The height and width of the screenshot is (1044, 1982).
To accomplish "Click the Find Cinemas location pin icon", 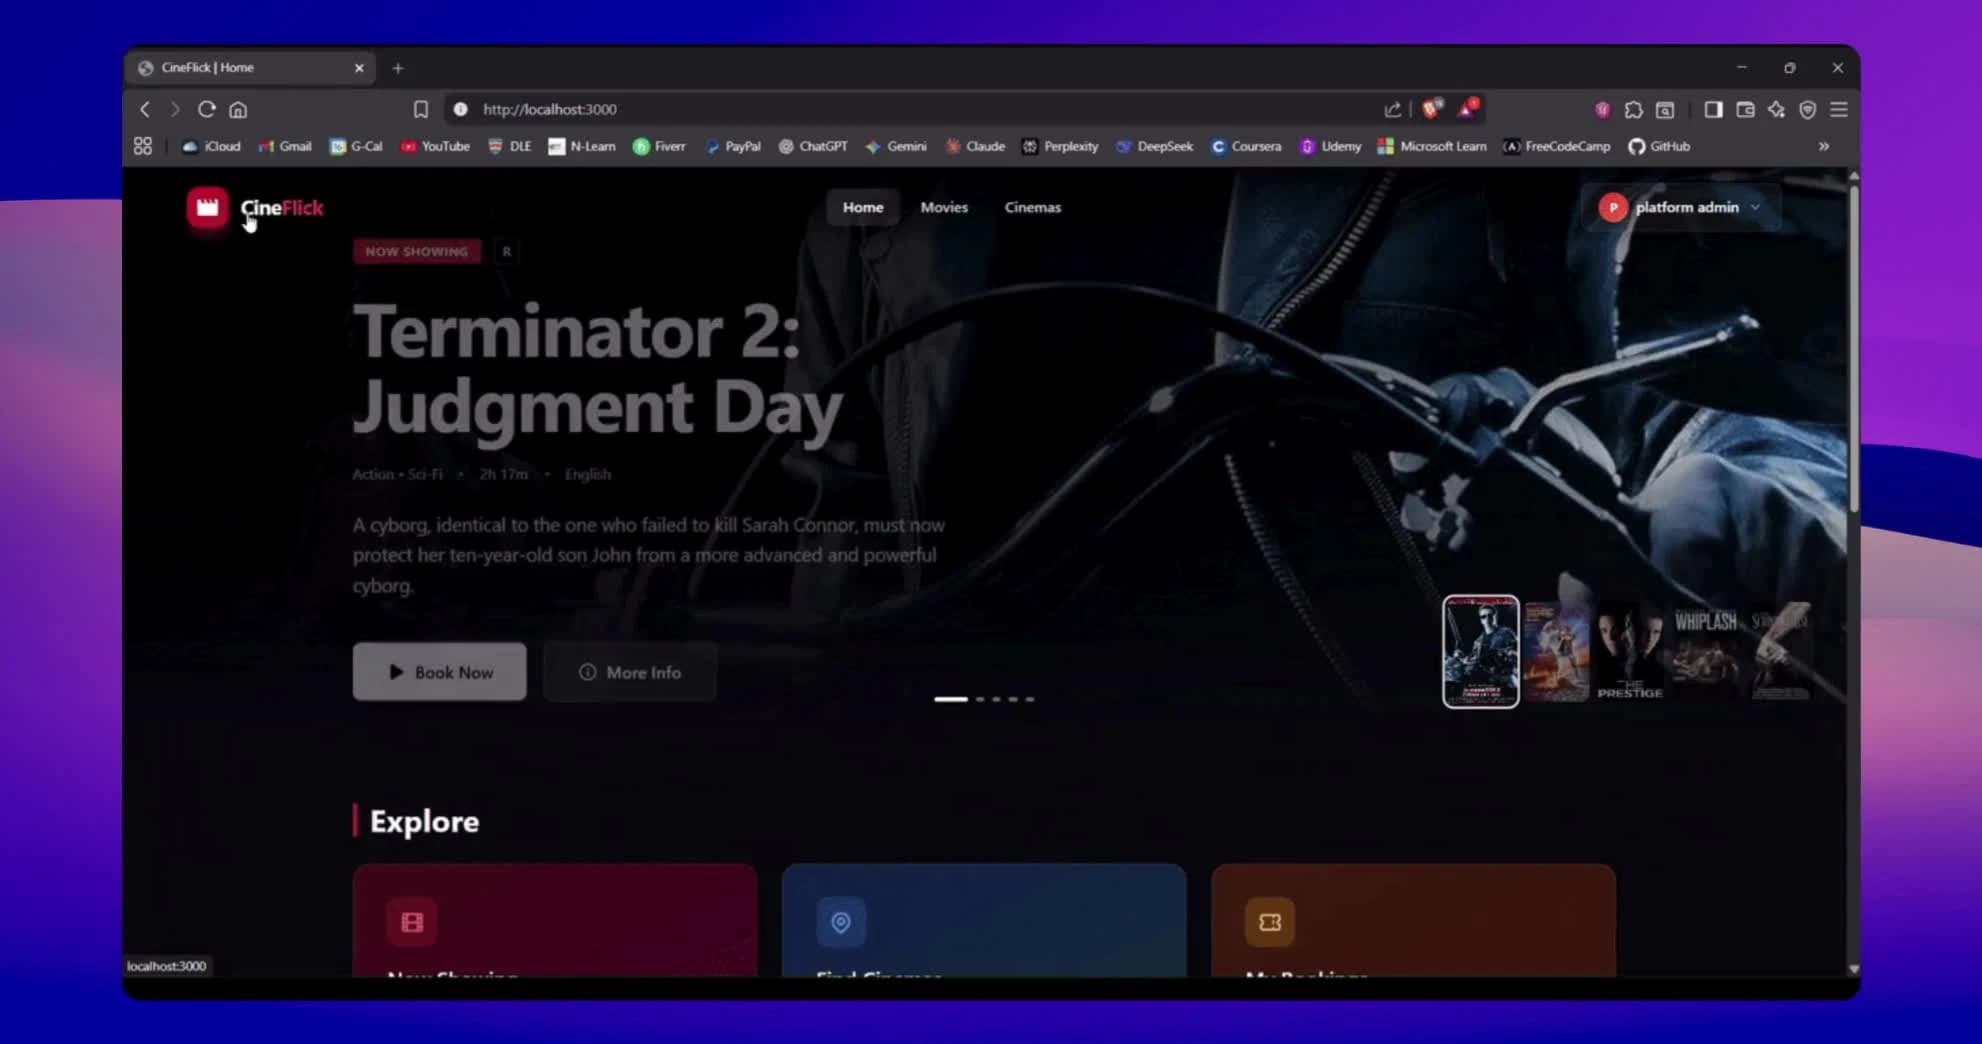I will click(x=841, y=922).
